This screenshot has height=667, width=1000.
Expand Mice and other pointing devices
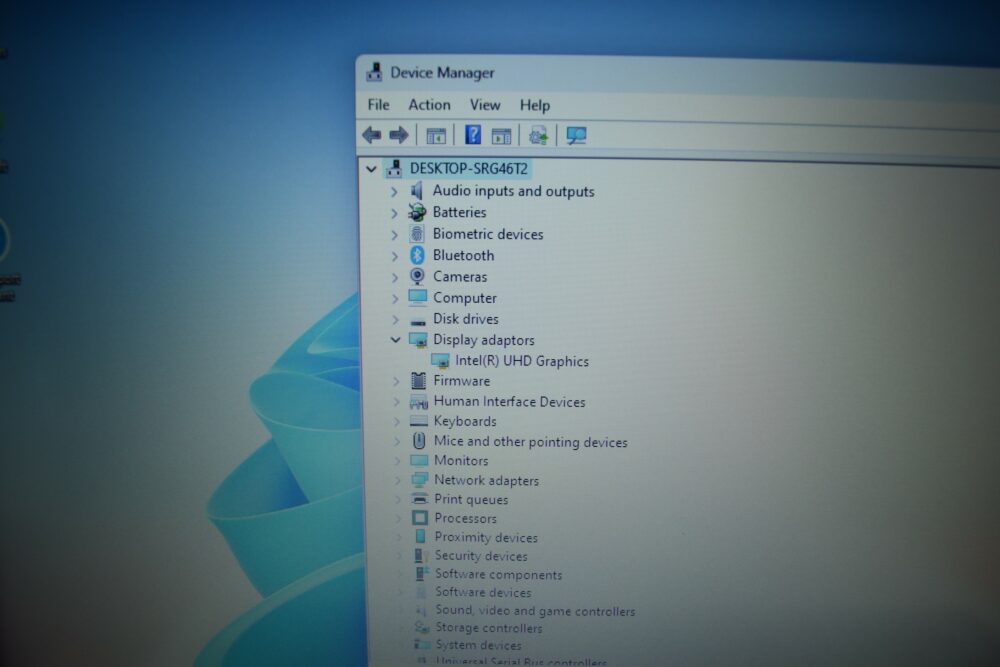click(x=397, y=441)
